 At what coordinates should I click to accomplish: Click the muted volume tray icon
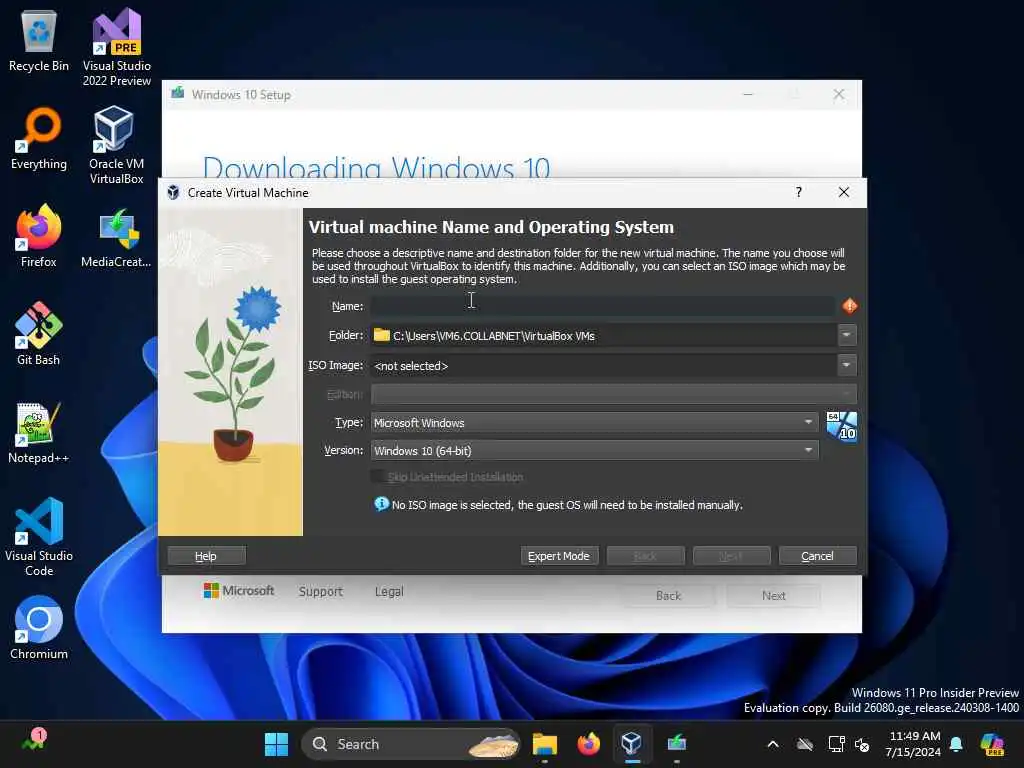862,744
